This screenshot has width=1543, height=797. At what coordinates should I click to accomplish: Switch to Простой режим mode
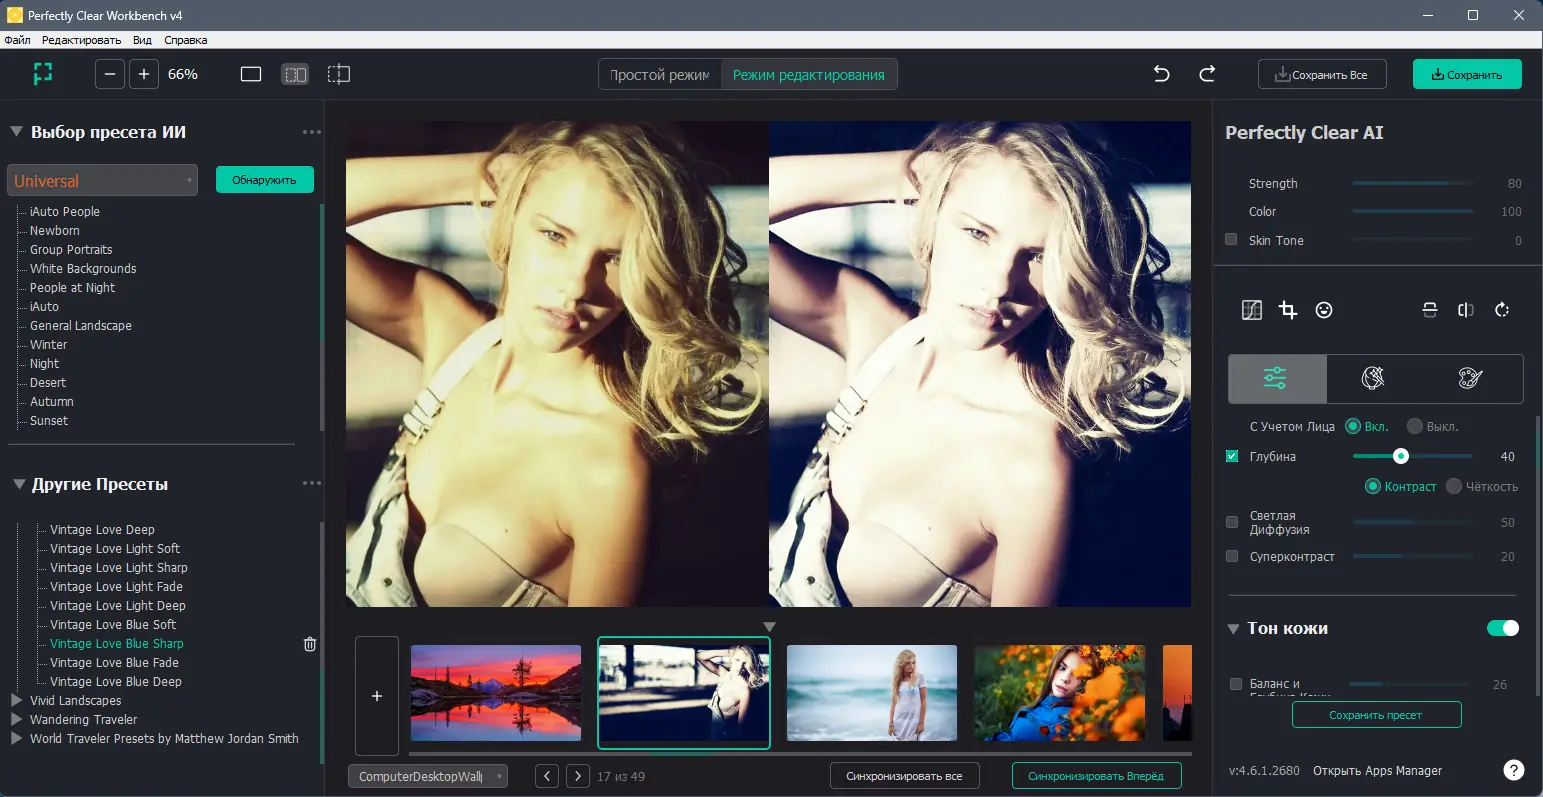659,73
